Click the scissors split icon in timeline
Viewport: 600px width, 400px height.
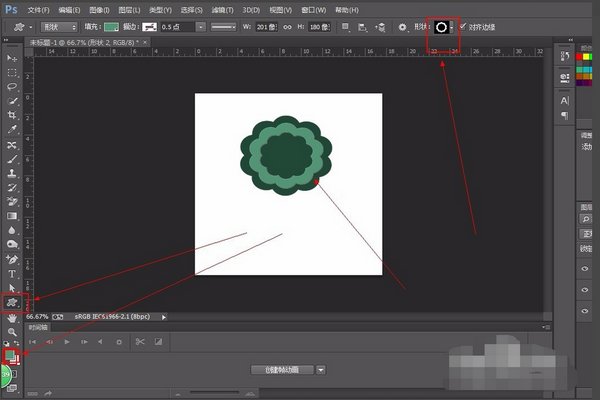pyautogui.click(x=140, y=342)
